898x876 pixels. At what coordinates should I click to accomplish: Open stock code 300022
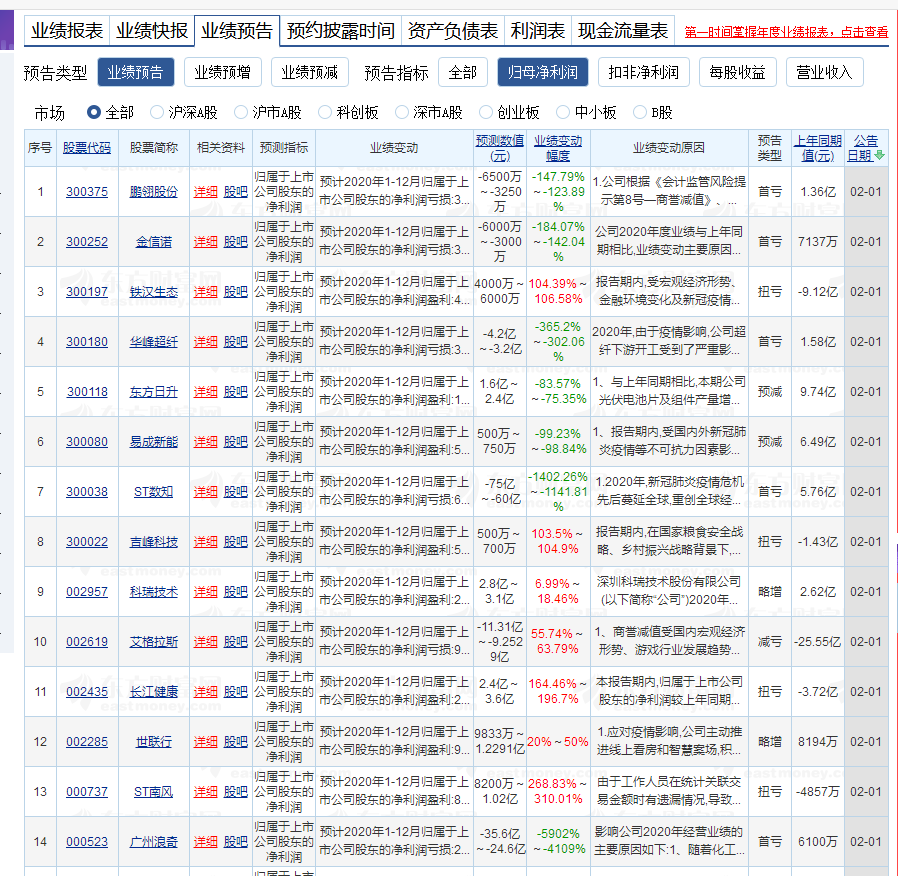(x=86, y=542)
